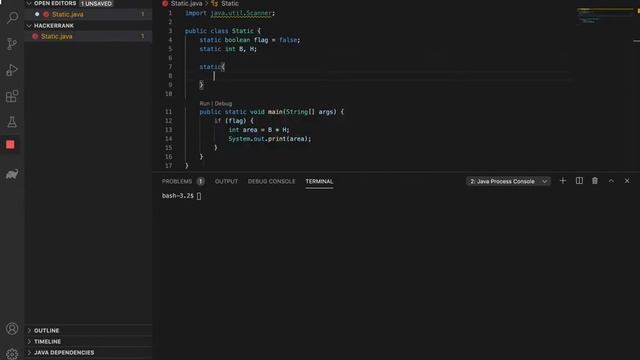Click the minimap code overview
The height and width of the screenshot is (360, 640).
click(x=606, y=16)
